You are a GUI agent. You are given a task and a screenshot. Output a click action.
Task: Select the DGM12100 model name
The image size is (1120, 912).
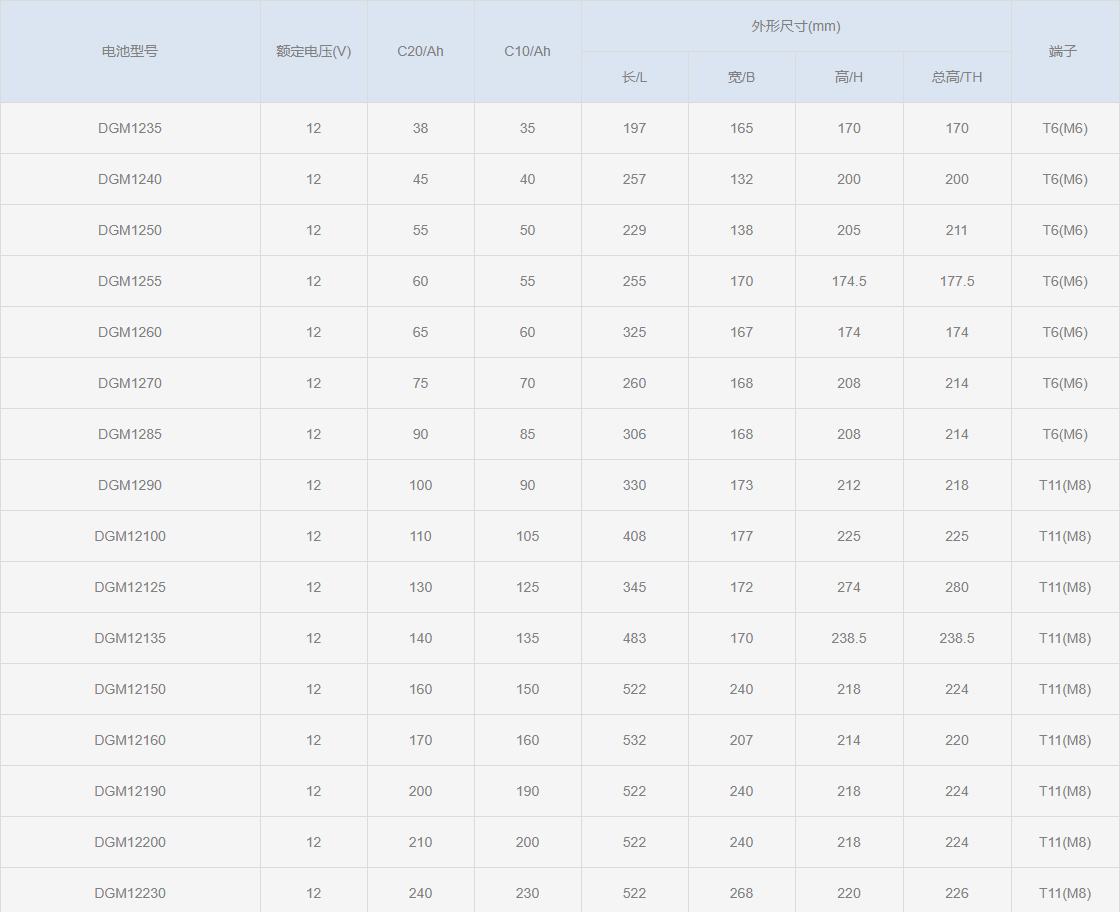coord(130,536)
